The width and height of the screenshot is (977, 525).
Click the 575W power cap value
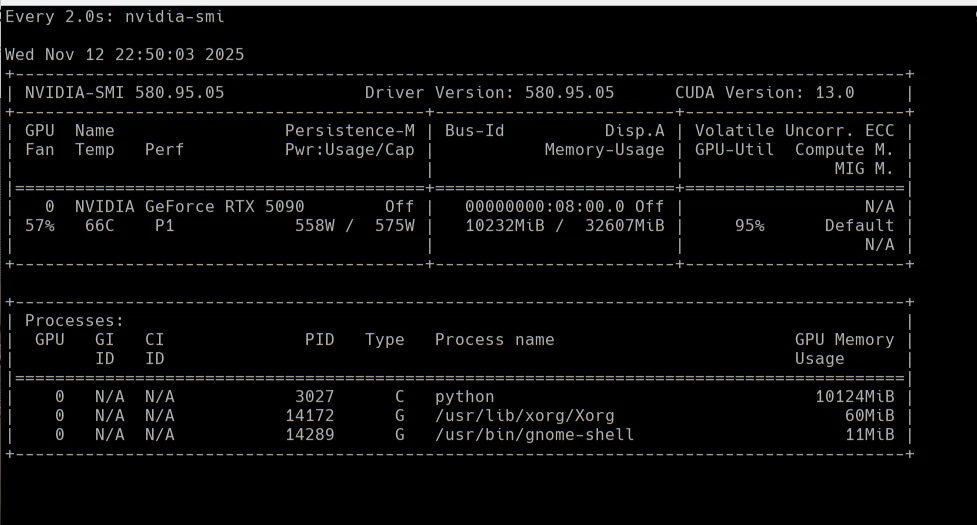coord(394,226)
